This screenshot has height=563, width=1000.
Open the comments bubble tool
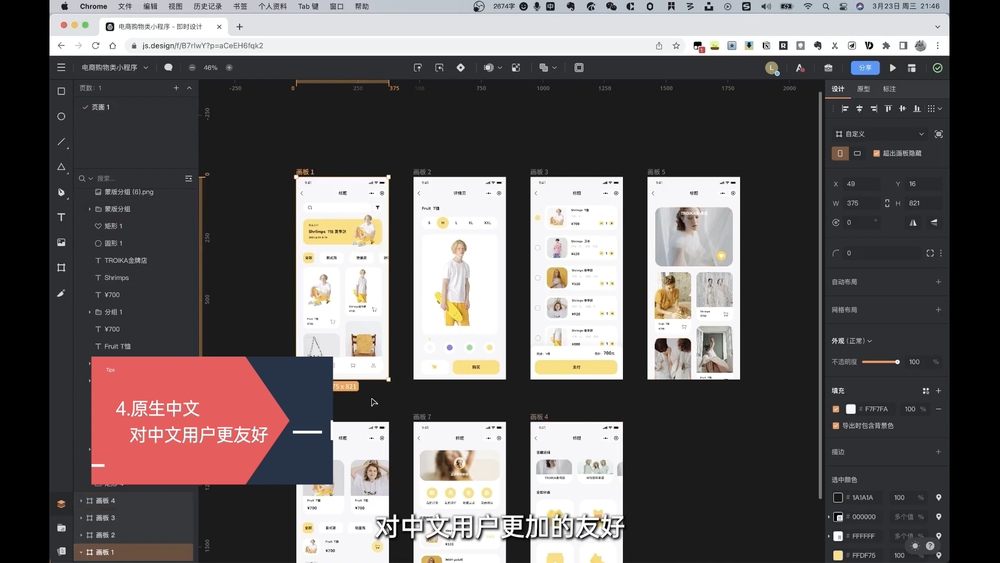click(x=168, y=67)
